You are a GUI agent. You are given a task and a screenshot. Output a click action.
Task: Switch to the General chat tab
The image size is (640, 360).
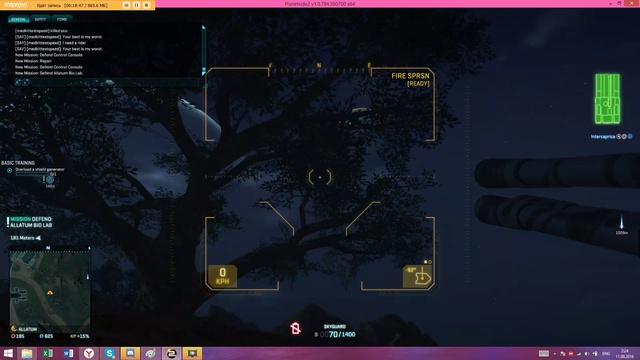(x=18, y=19)
